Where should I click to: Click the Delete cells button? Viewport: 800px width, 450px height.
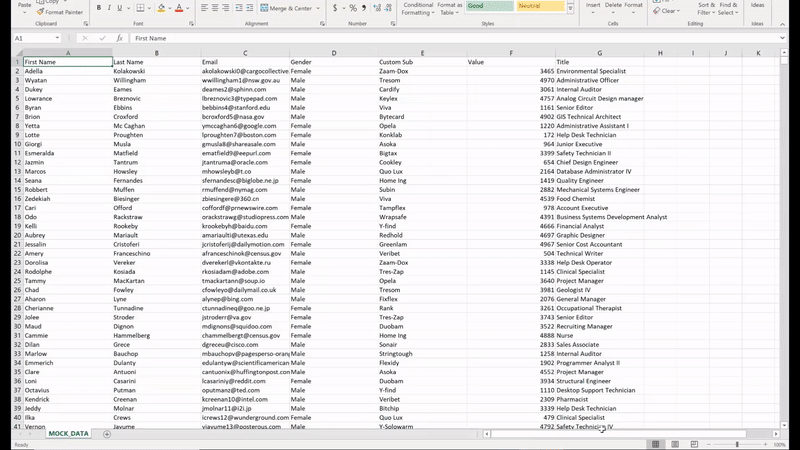coord(613,7)
